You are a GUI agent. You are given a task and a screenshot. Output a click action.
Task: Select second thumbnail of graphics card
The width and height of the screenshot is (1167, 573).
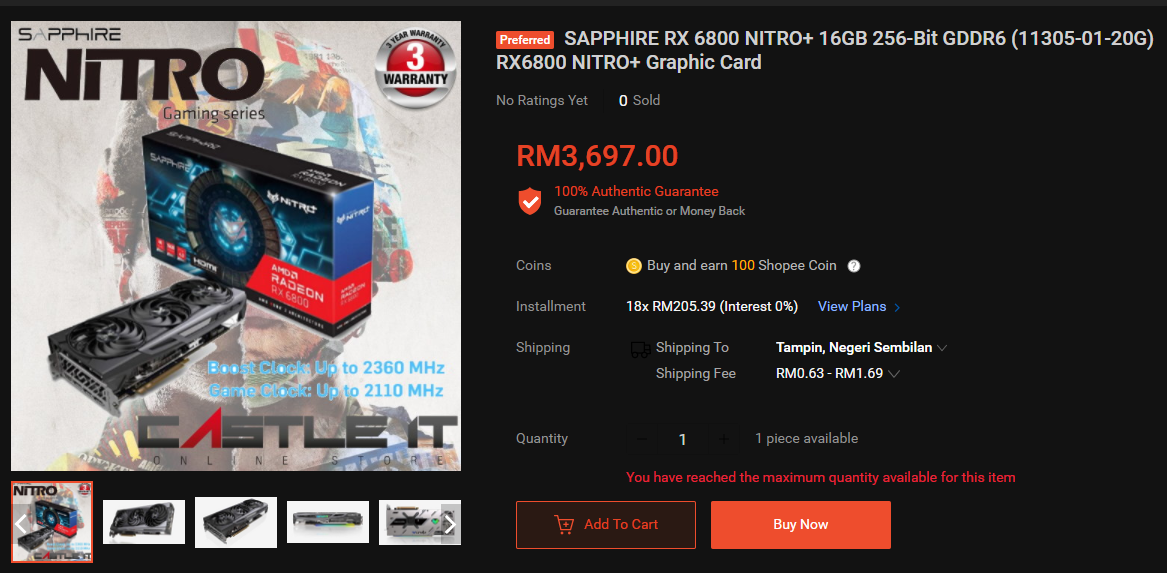point(144,522)
